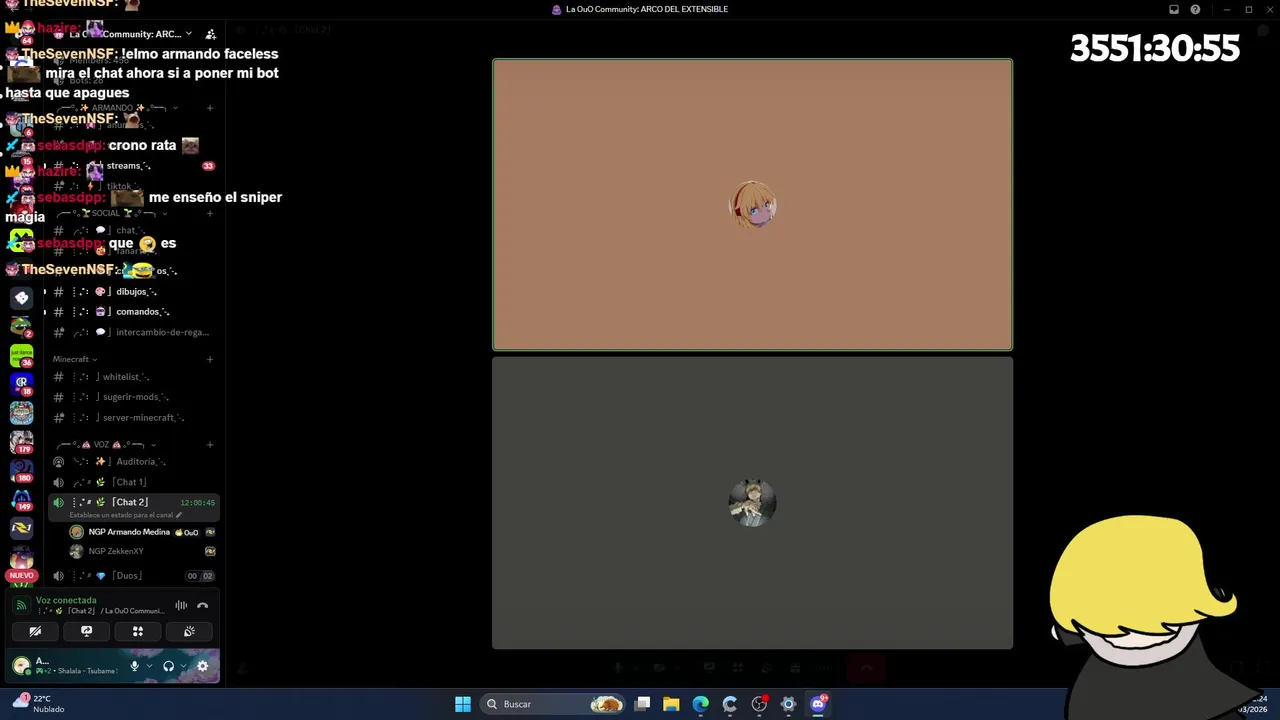Open Discord inbox icon in the title bar
The image size is (1280, 720).
point(1174,9)
